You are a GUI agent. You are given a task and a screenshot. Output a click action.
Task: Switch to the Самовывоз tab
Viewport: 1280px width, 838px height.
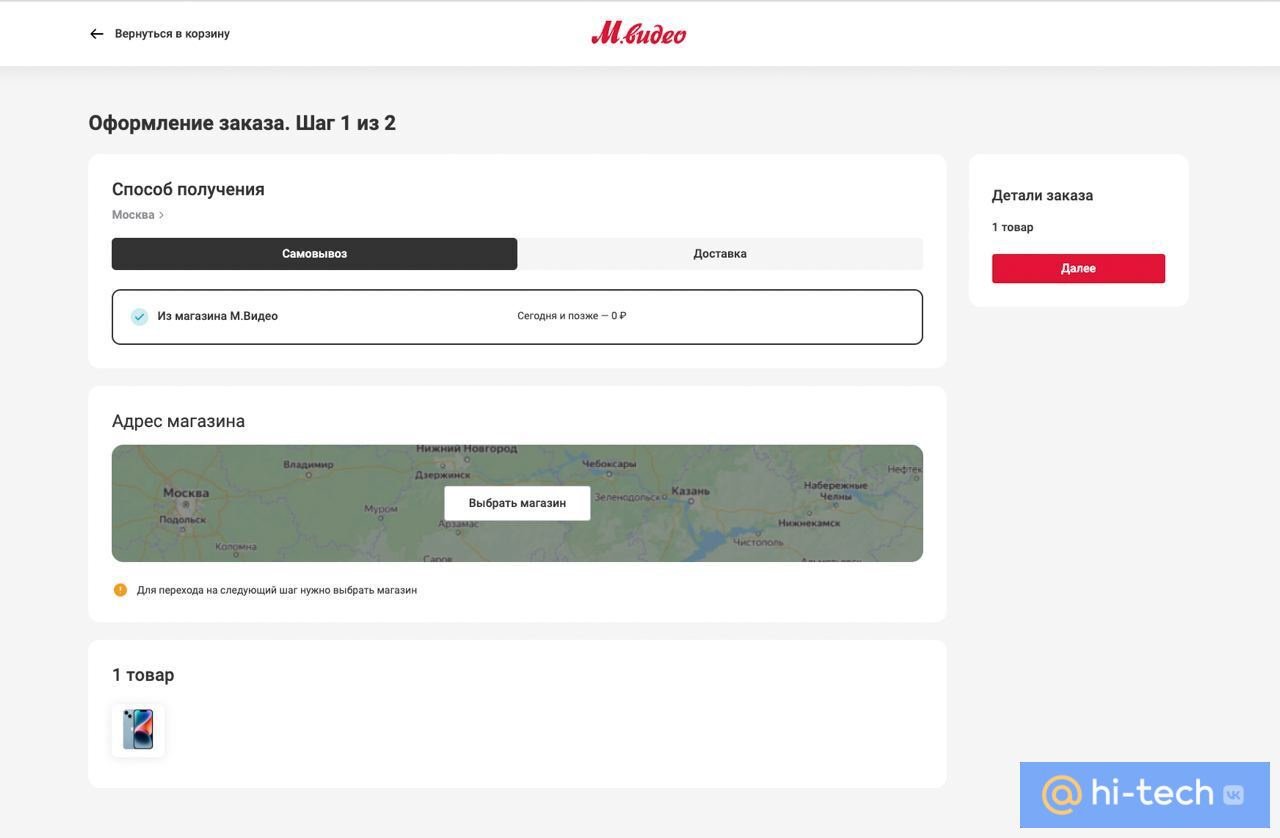tap(314, 254)
